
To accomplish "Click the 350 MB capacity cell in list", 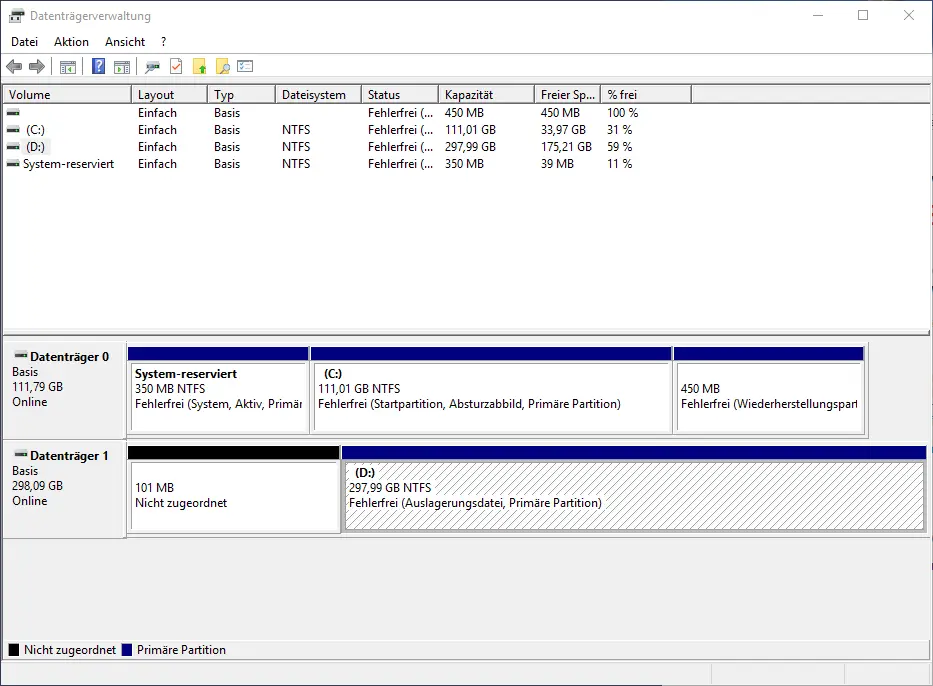I will tap(464, 164).
